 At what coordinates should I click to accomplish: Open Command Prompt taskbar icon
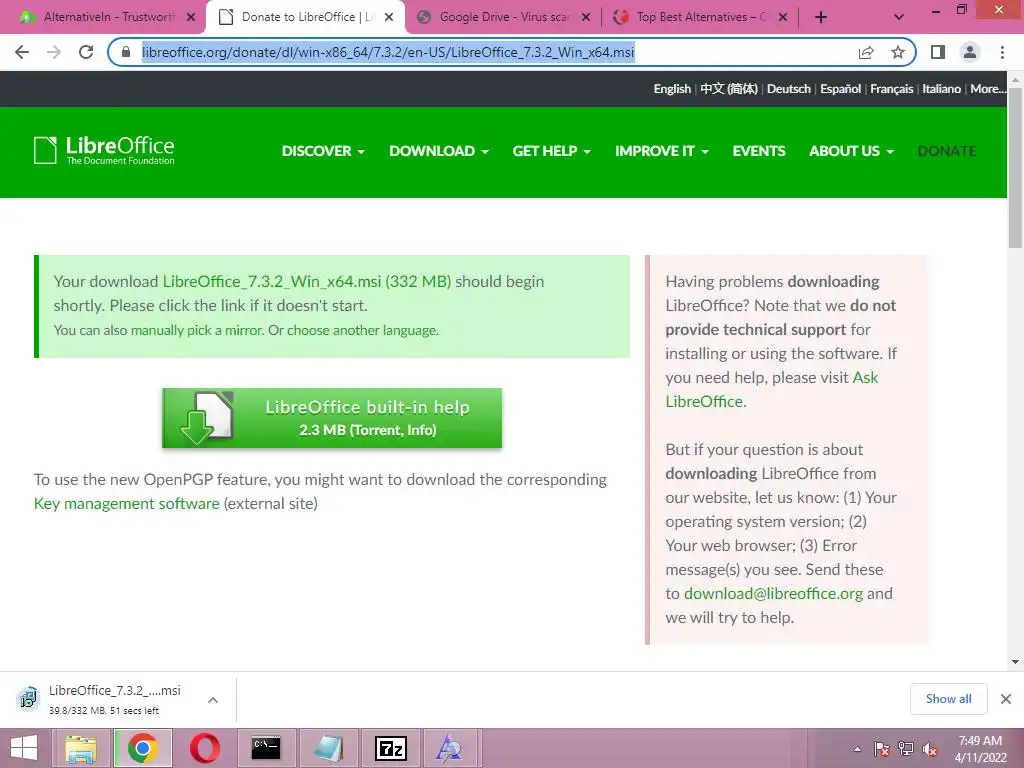(266, 748)
